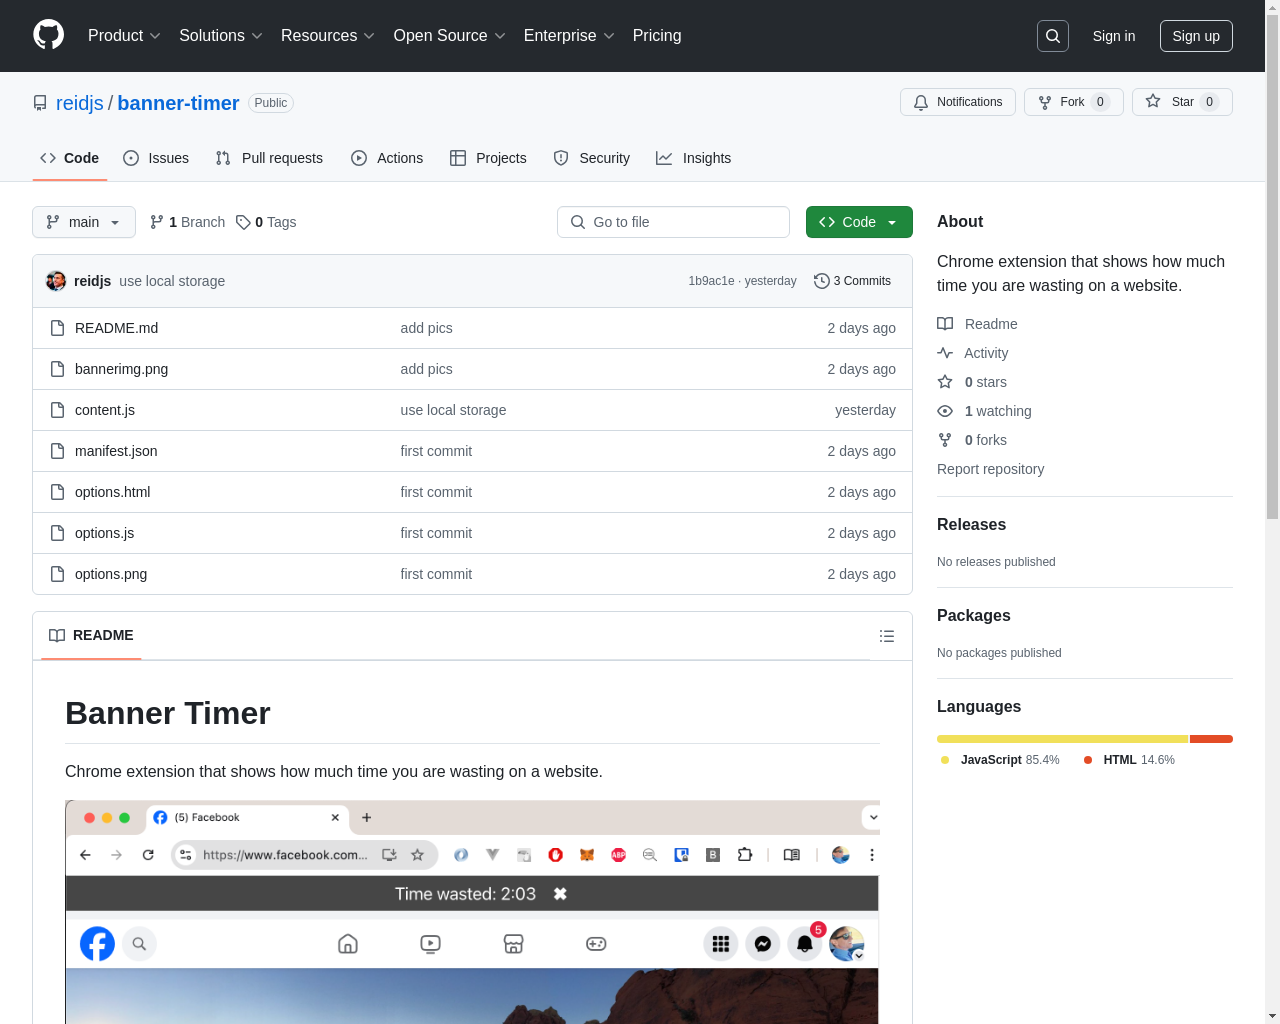Expand the Solutions menu
This screenshot has height=1024, width=1280.
coord(221,36)
